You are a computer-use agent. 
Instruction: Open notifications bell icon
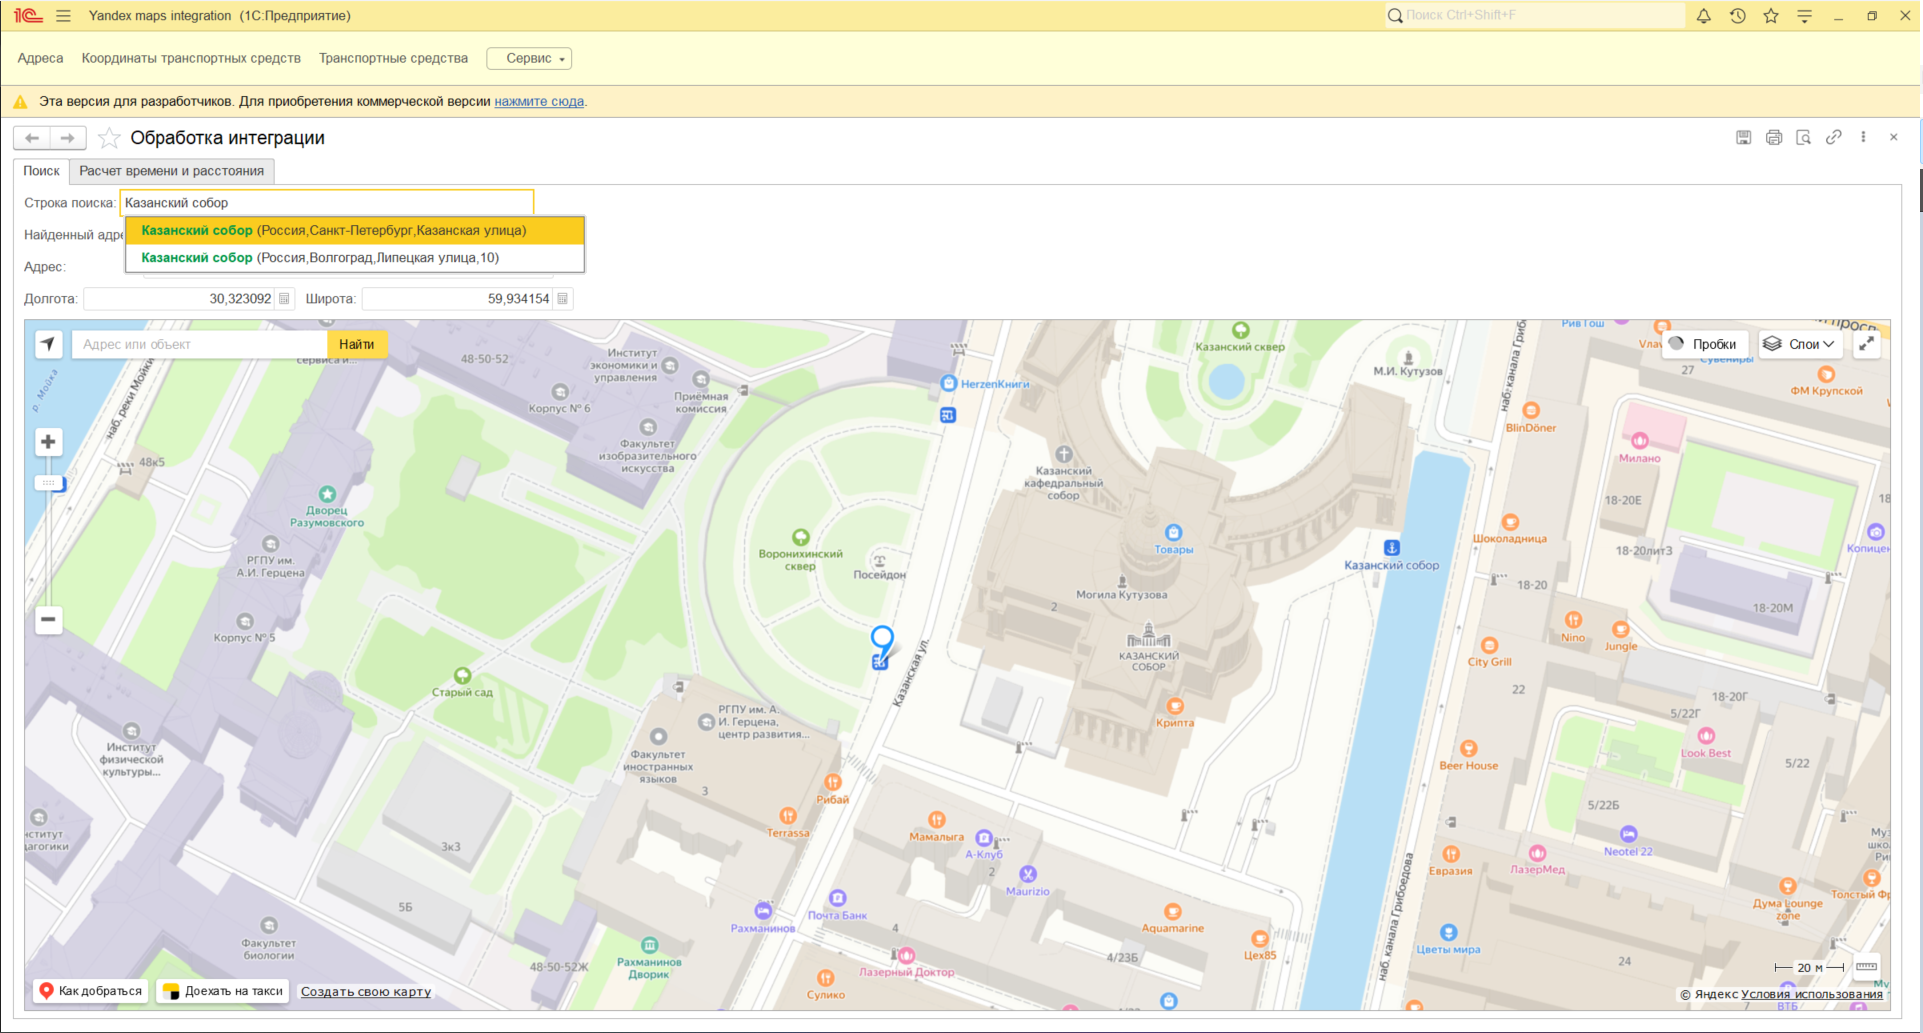1703,16
